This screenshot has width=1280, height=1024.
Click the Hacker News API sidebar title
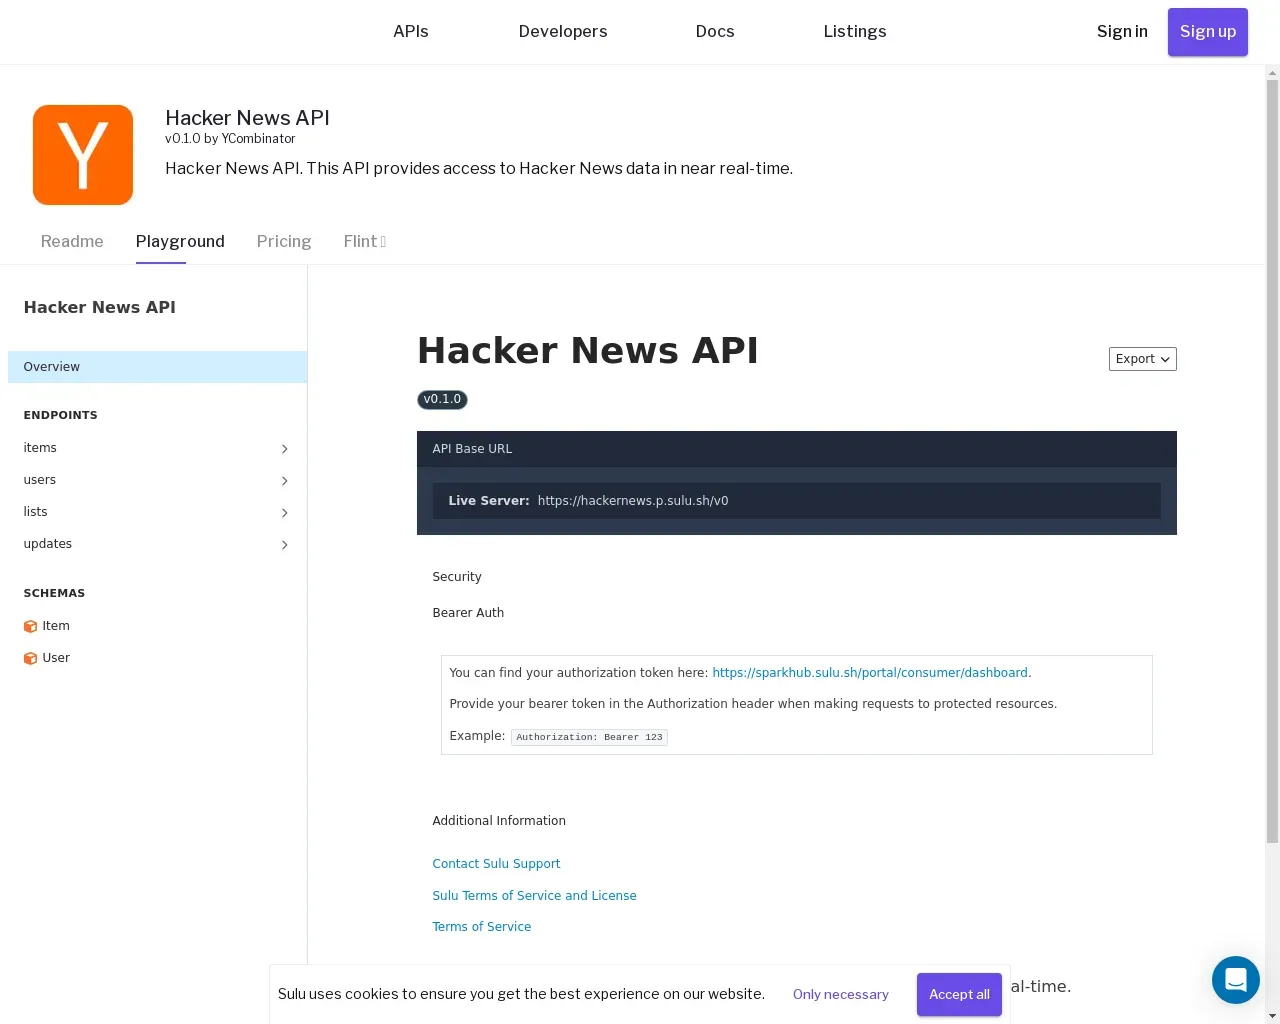[100, 307]
